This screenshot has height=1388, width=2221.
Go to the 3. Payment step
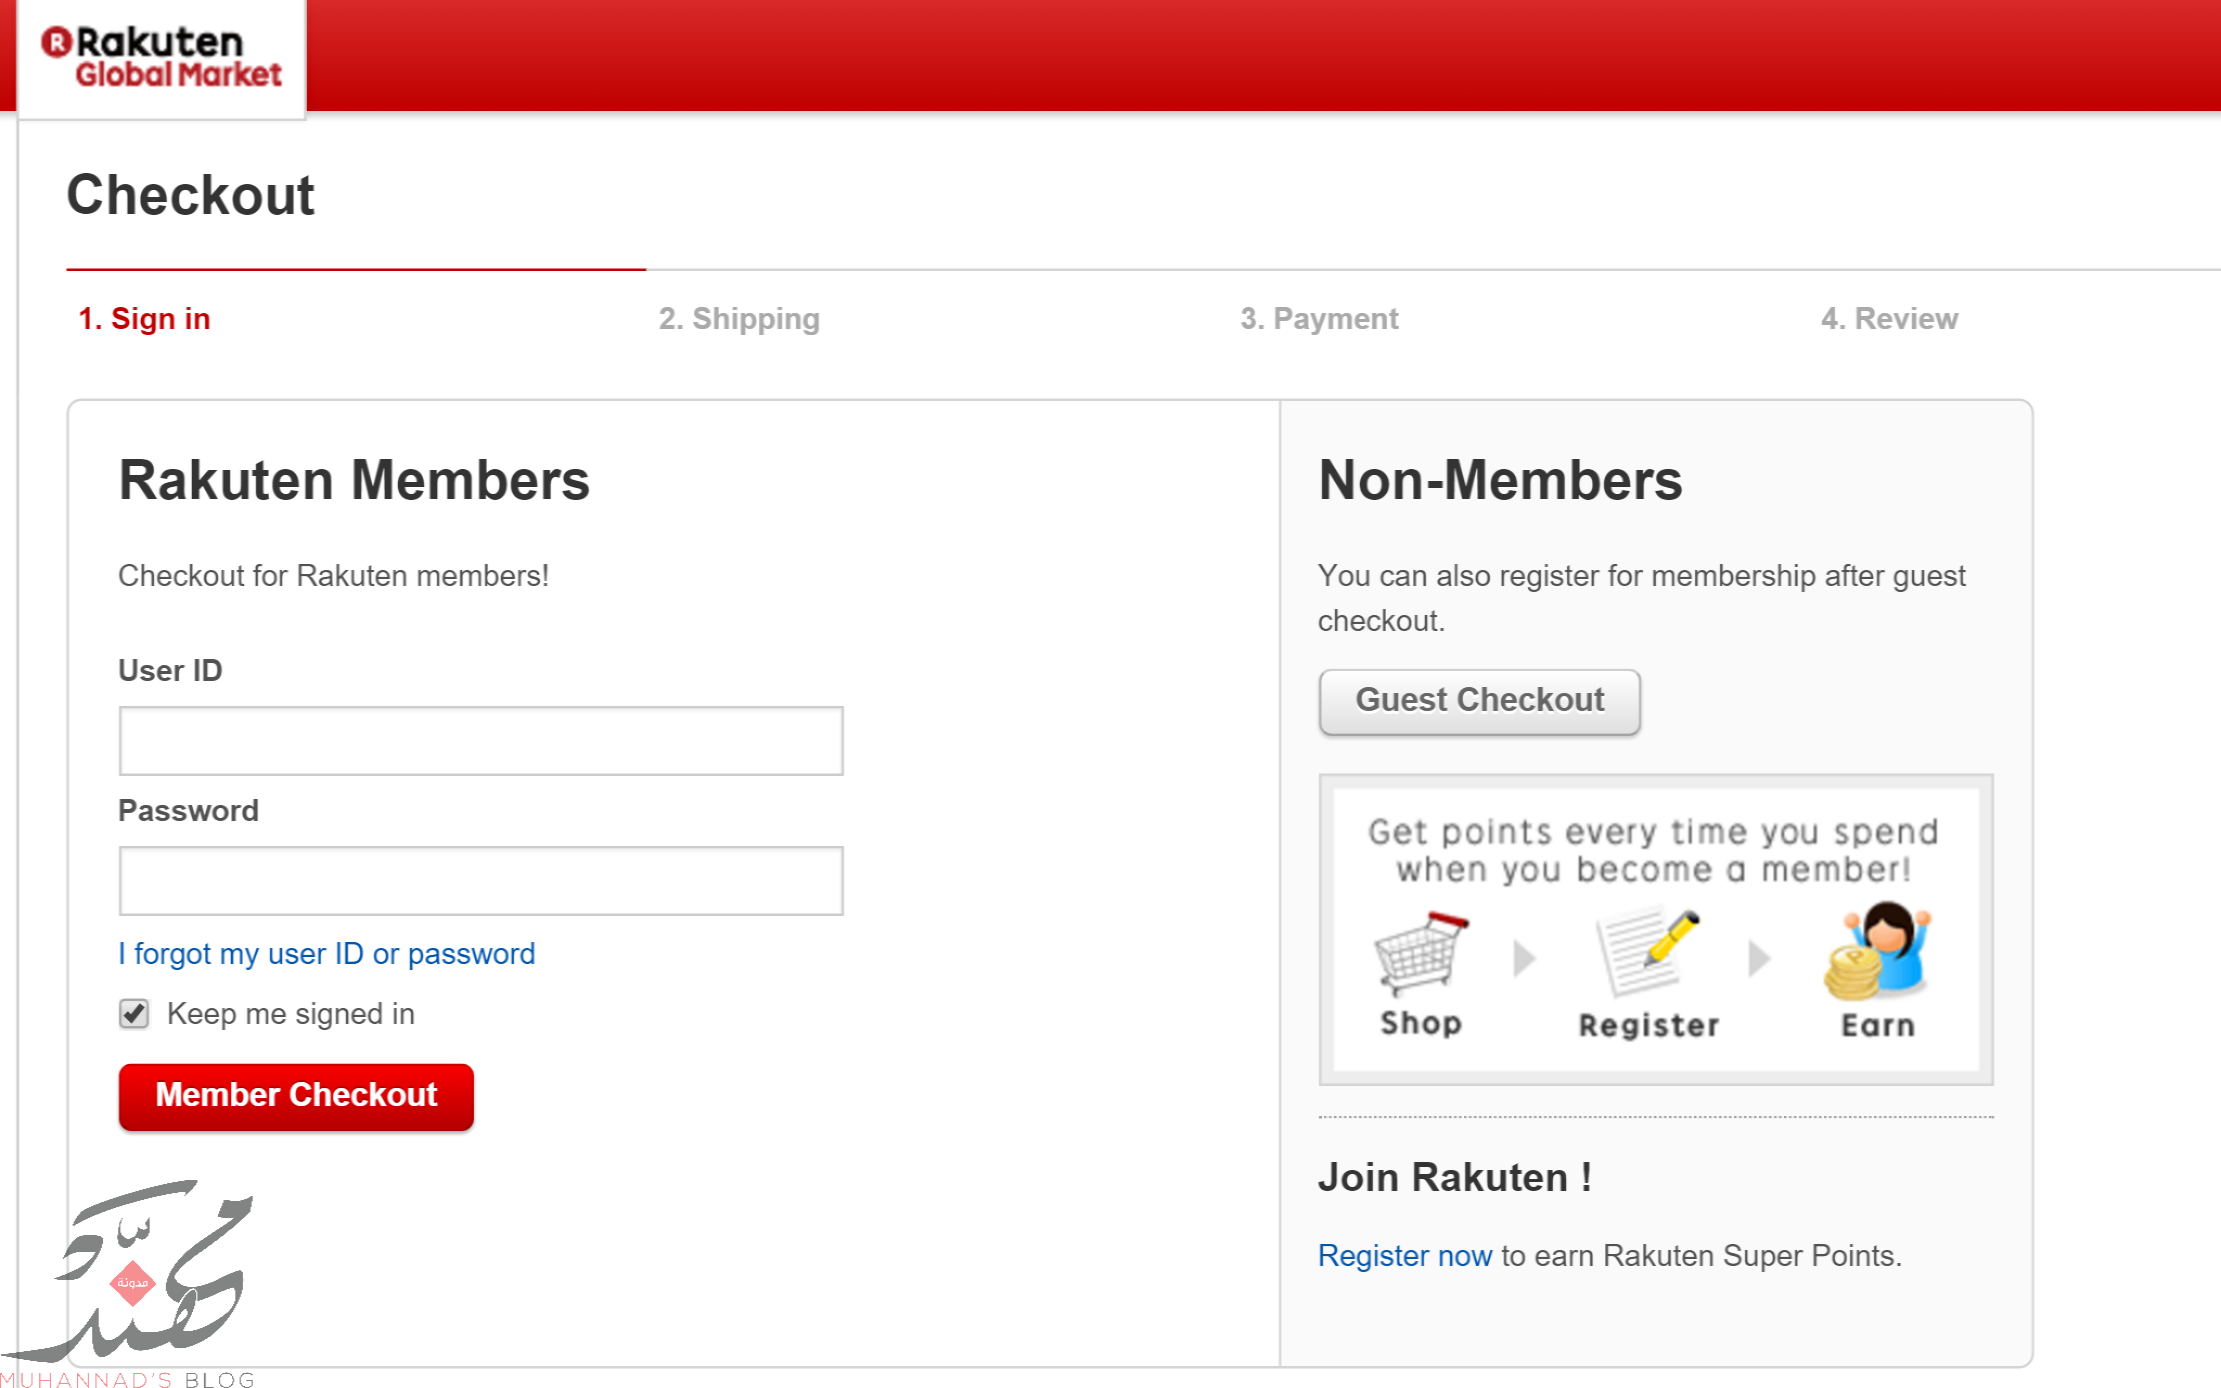[x=1319, y=319]
